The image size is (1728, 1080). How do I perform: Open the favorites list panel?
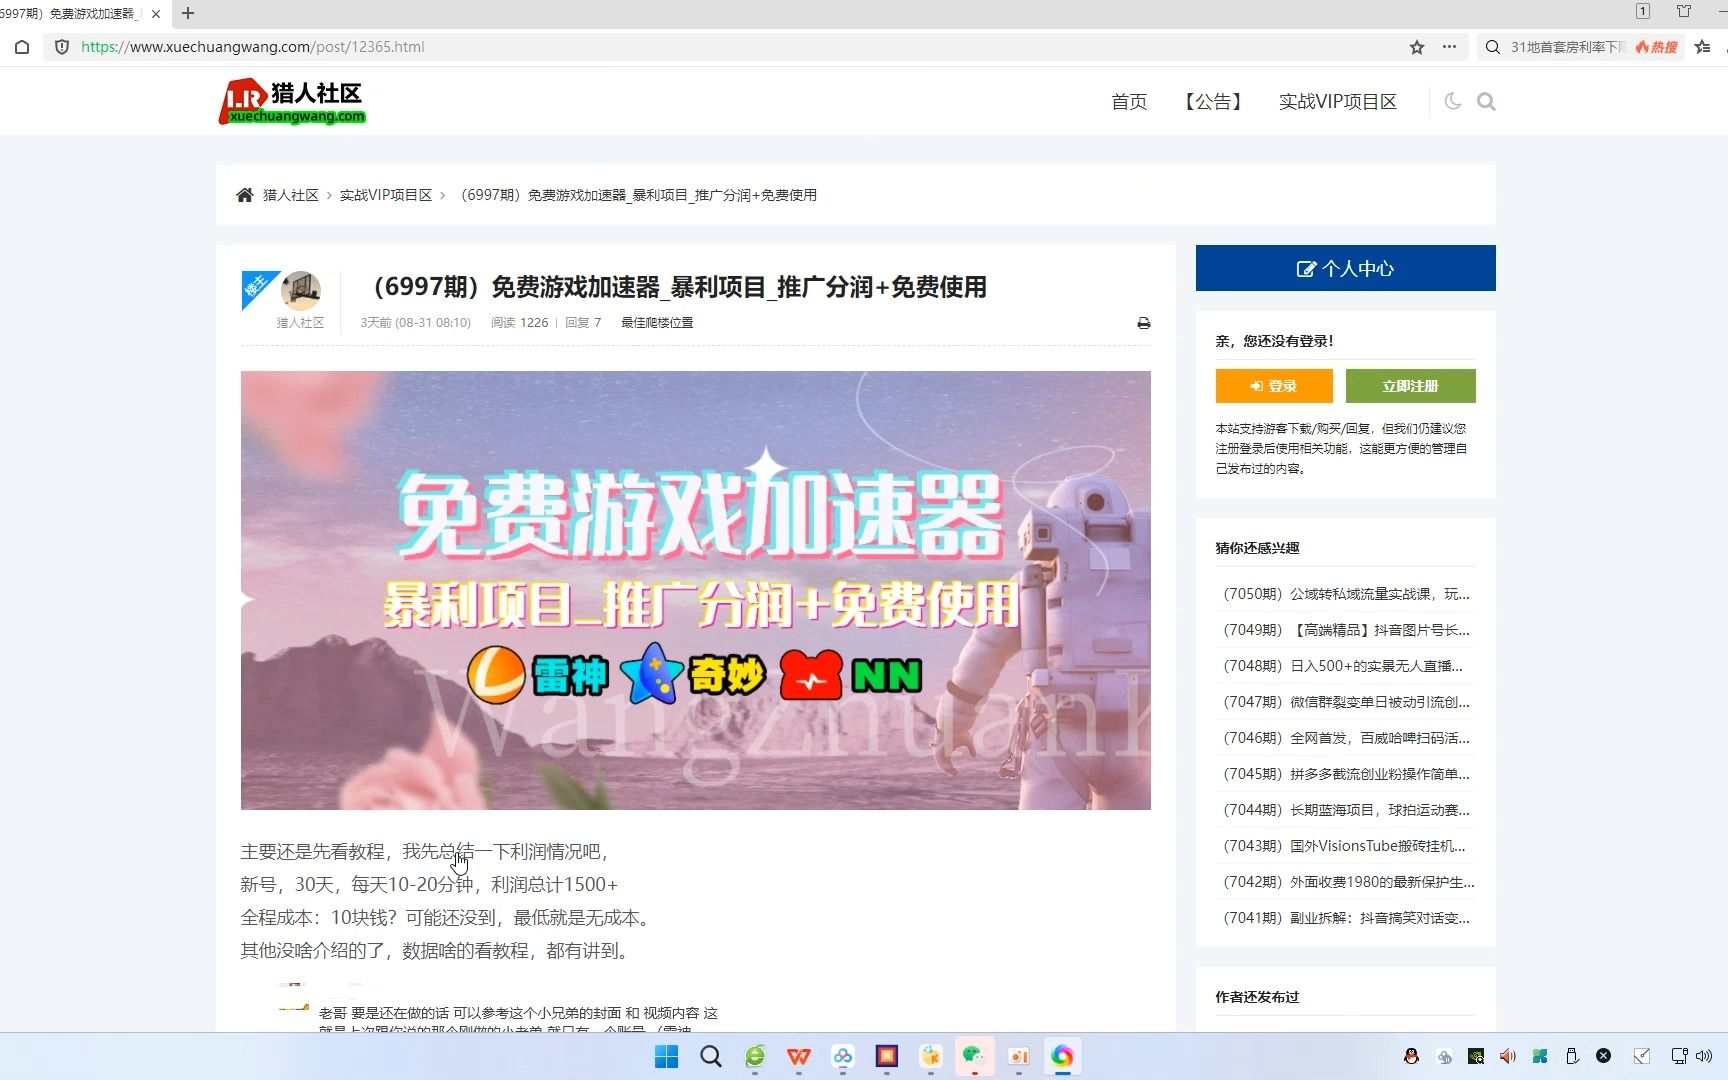1703,47
